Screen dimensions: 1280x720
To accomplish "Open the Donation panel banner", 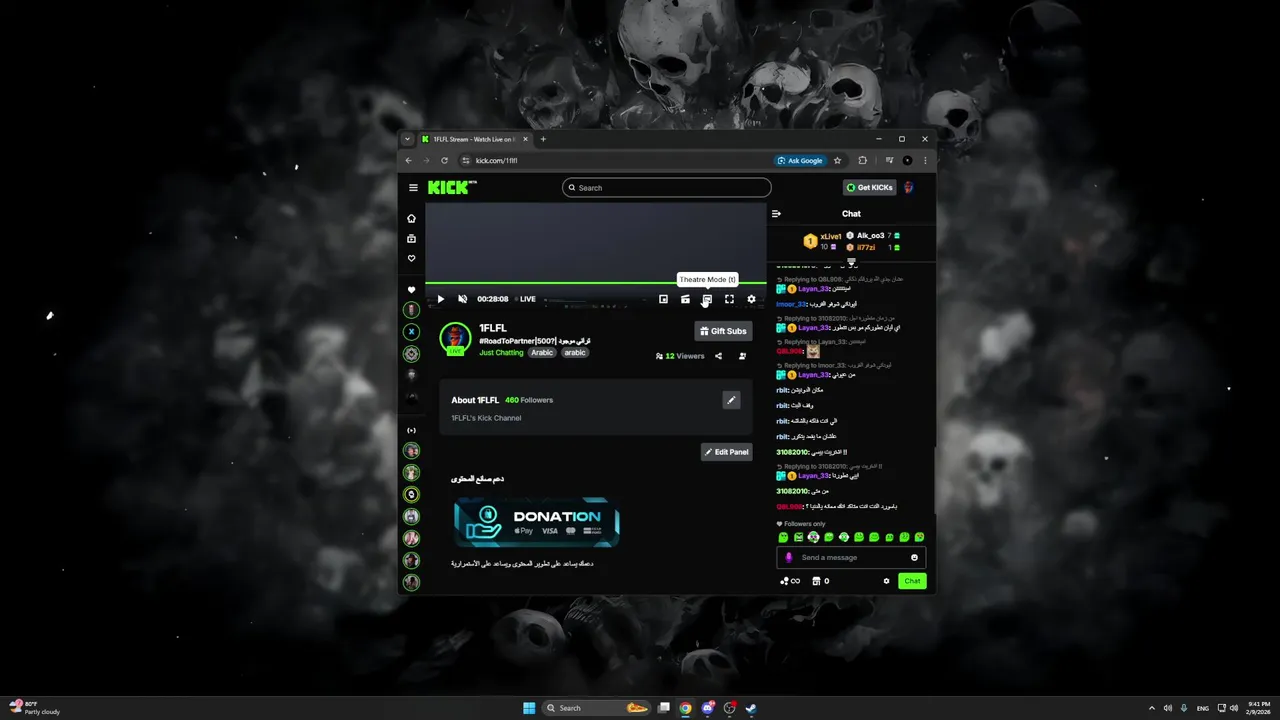I will click(x=536, y=522).
